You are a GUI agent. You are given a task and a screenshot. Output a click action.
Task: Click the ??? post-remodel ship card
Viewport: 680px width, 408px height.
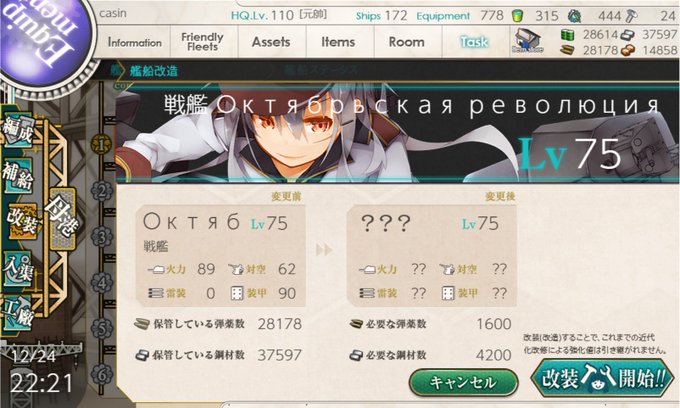tap(432, 256)
